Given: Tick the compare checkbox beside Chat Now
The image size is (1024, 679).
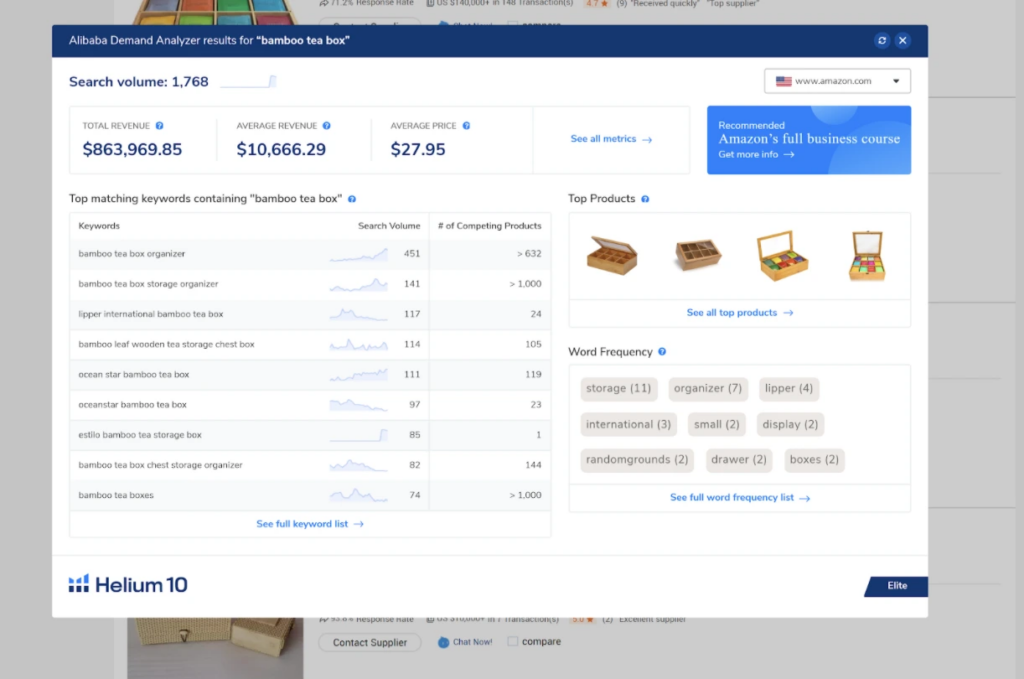Looking at the screenshot, I should click(x=513, y=643).
